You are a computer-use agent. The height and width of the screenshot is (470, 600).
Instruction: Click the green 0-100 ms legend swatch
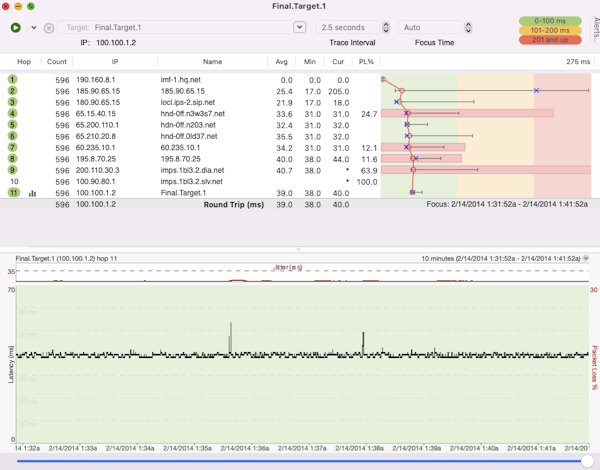pos(549,21)
